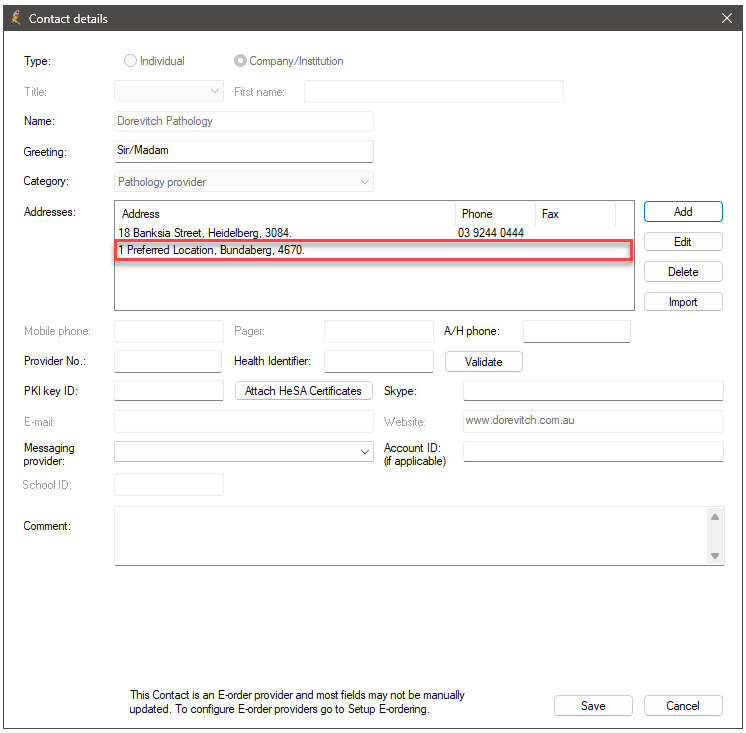Viewport: 746px width, 733px height.
Task: Click phone number 03 9244 0444
Action: [491, 233]
